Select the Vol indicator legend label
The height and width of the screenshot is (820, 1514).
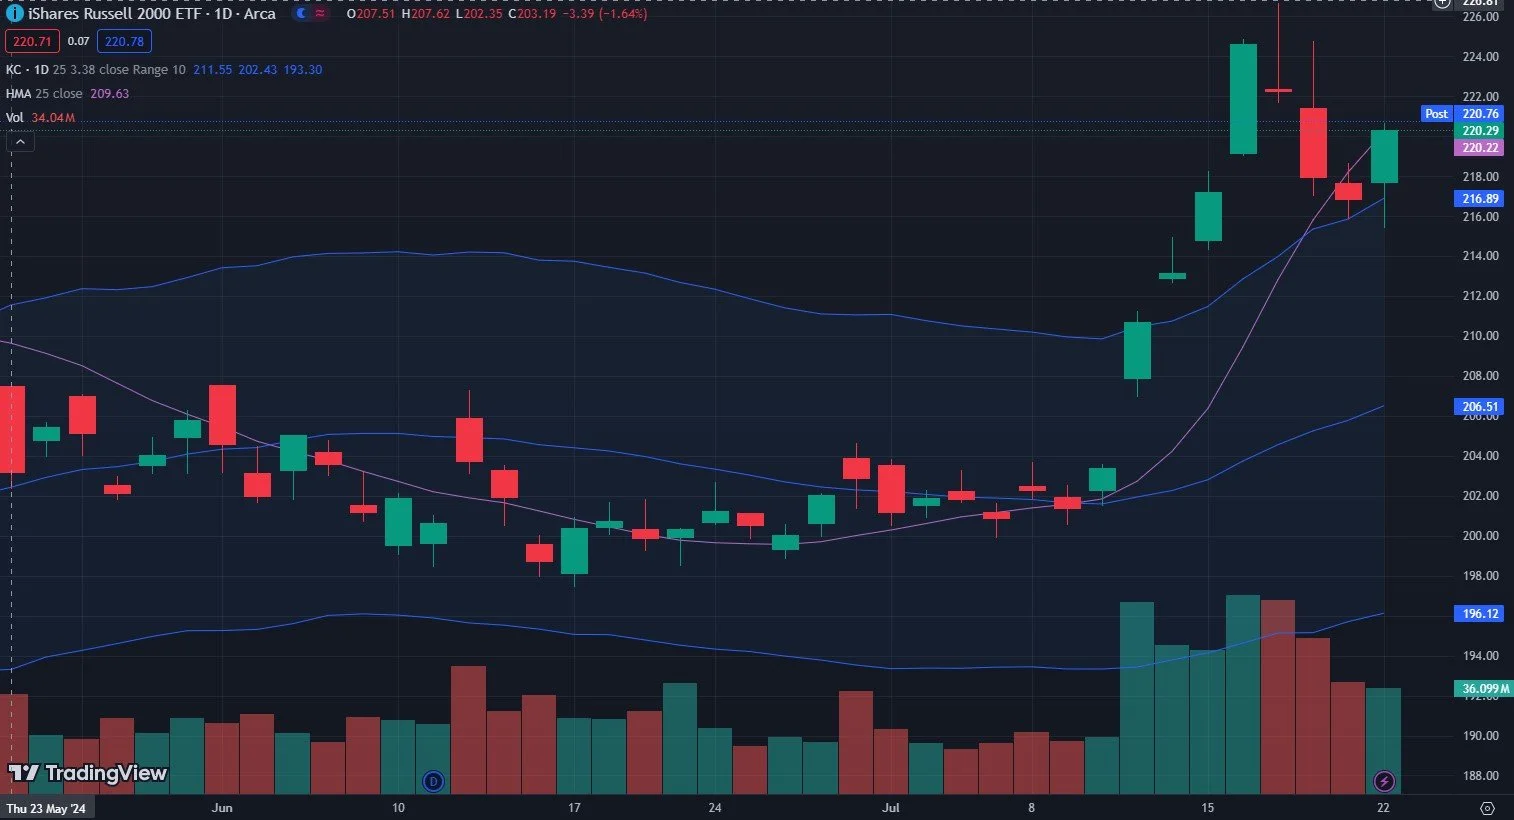tap(15, 118)
